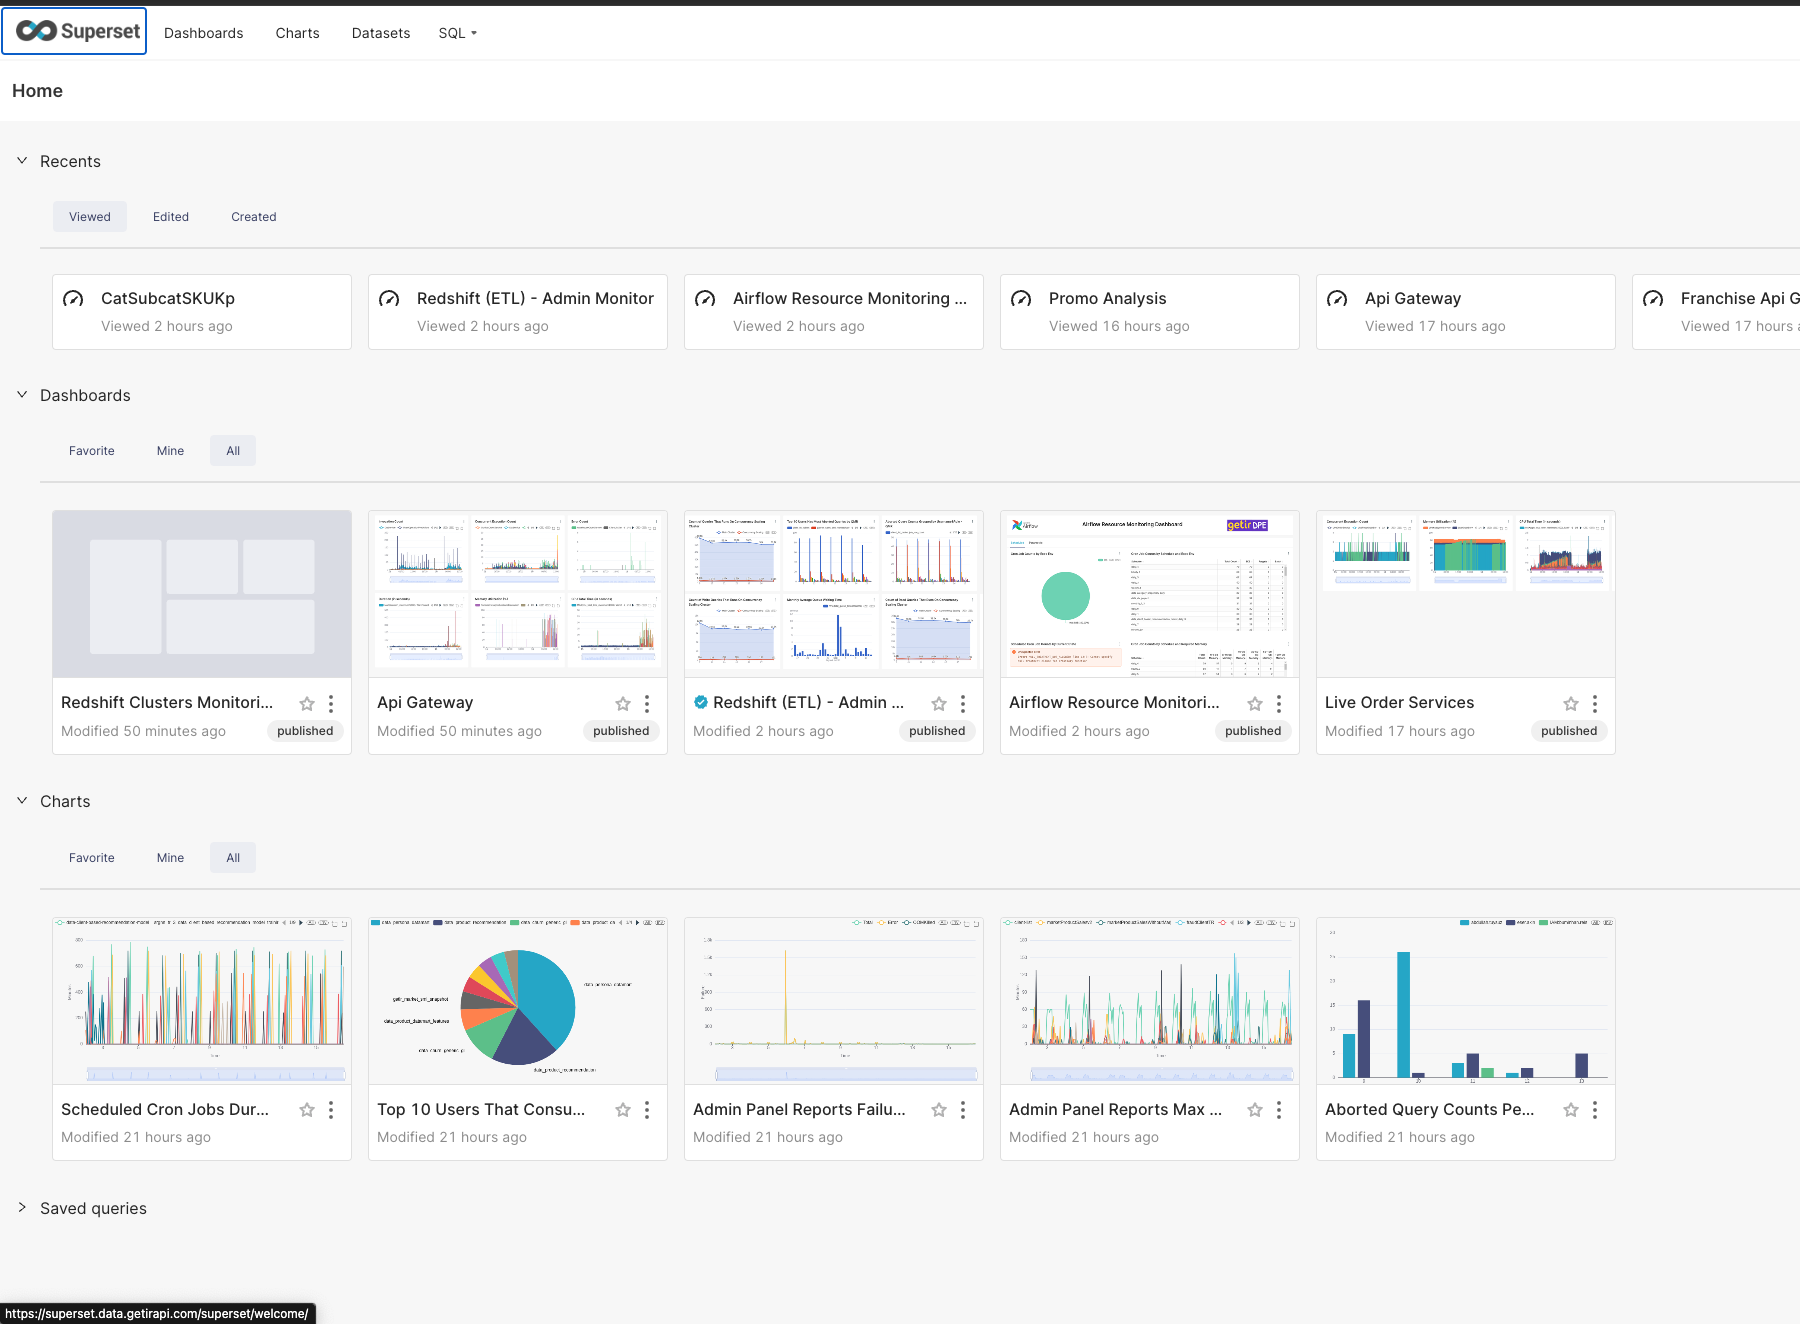Click dashboard icon next to Api Gateway recent
The width and height of the screenshot is (1800, 1324).
pos(1337,299)
